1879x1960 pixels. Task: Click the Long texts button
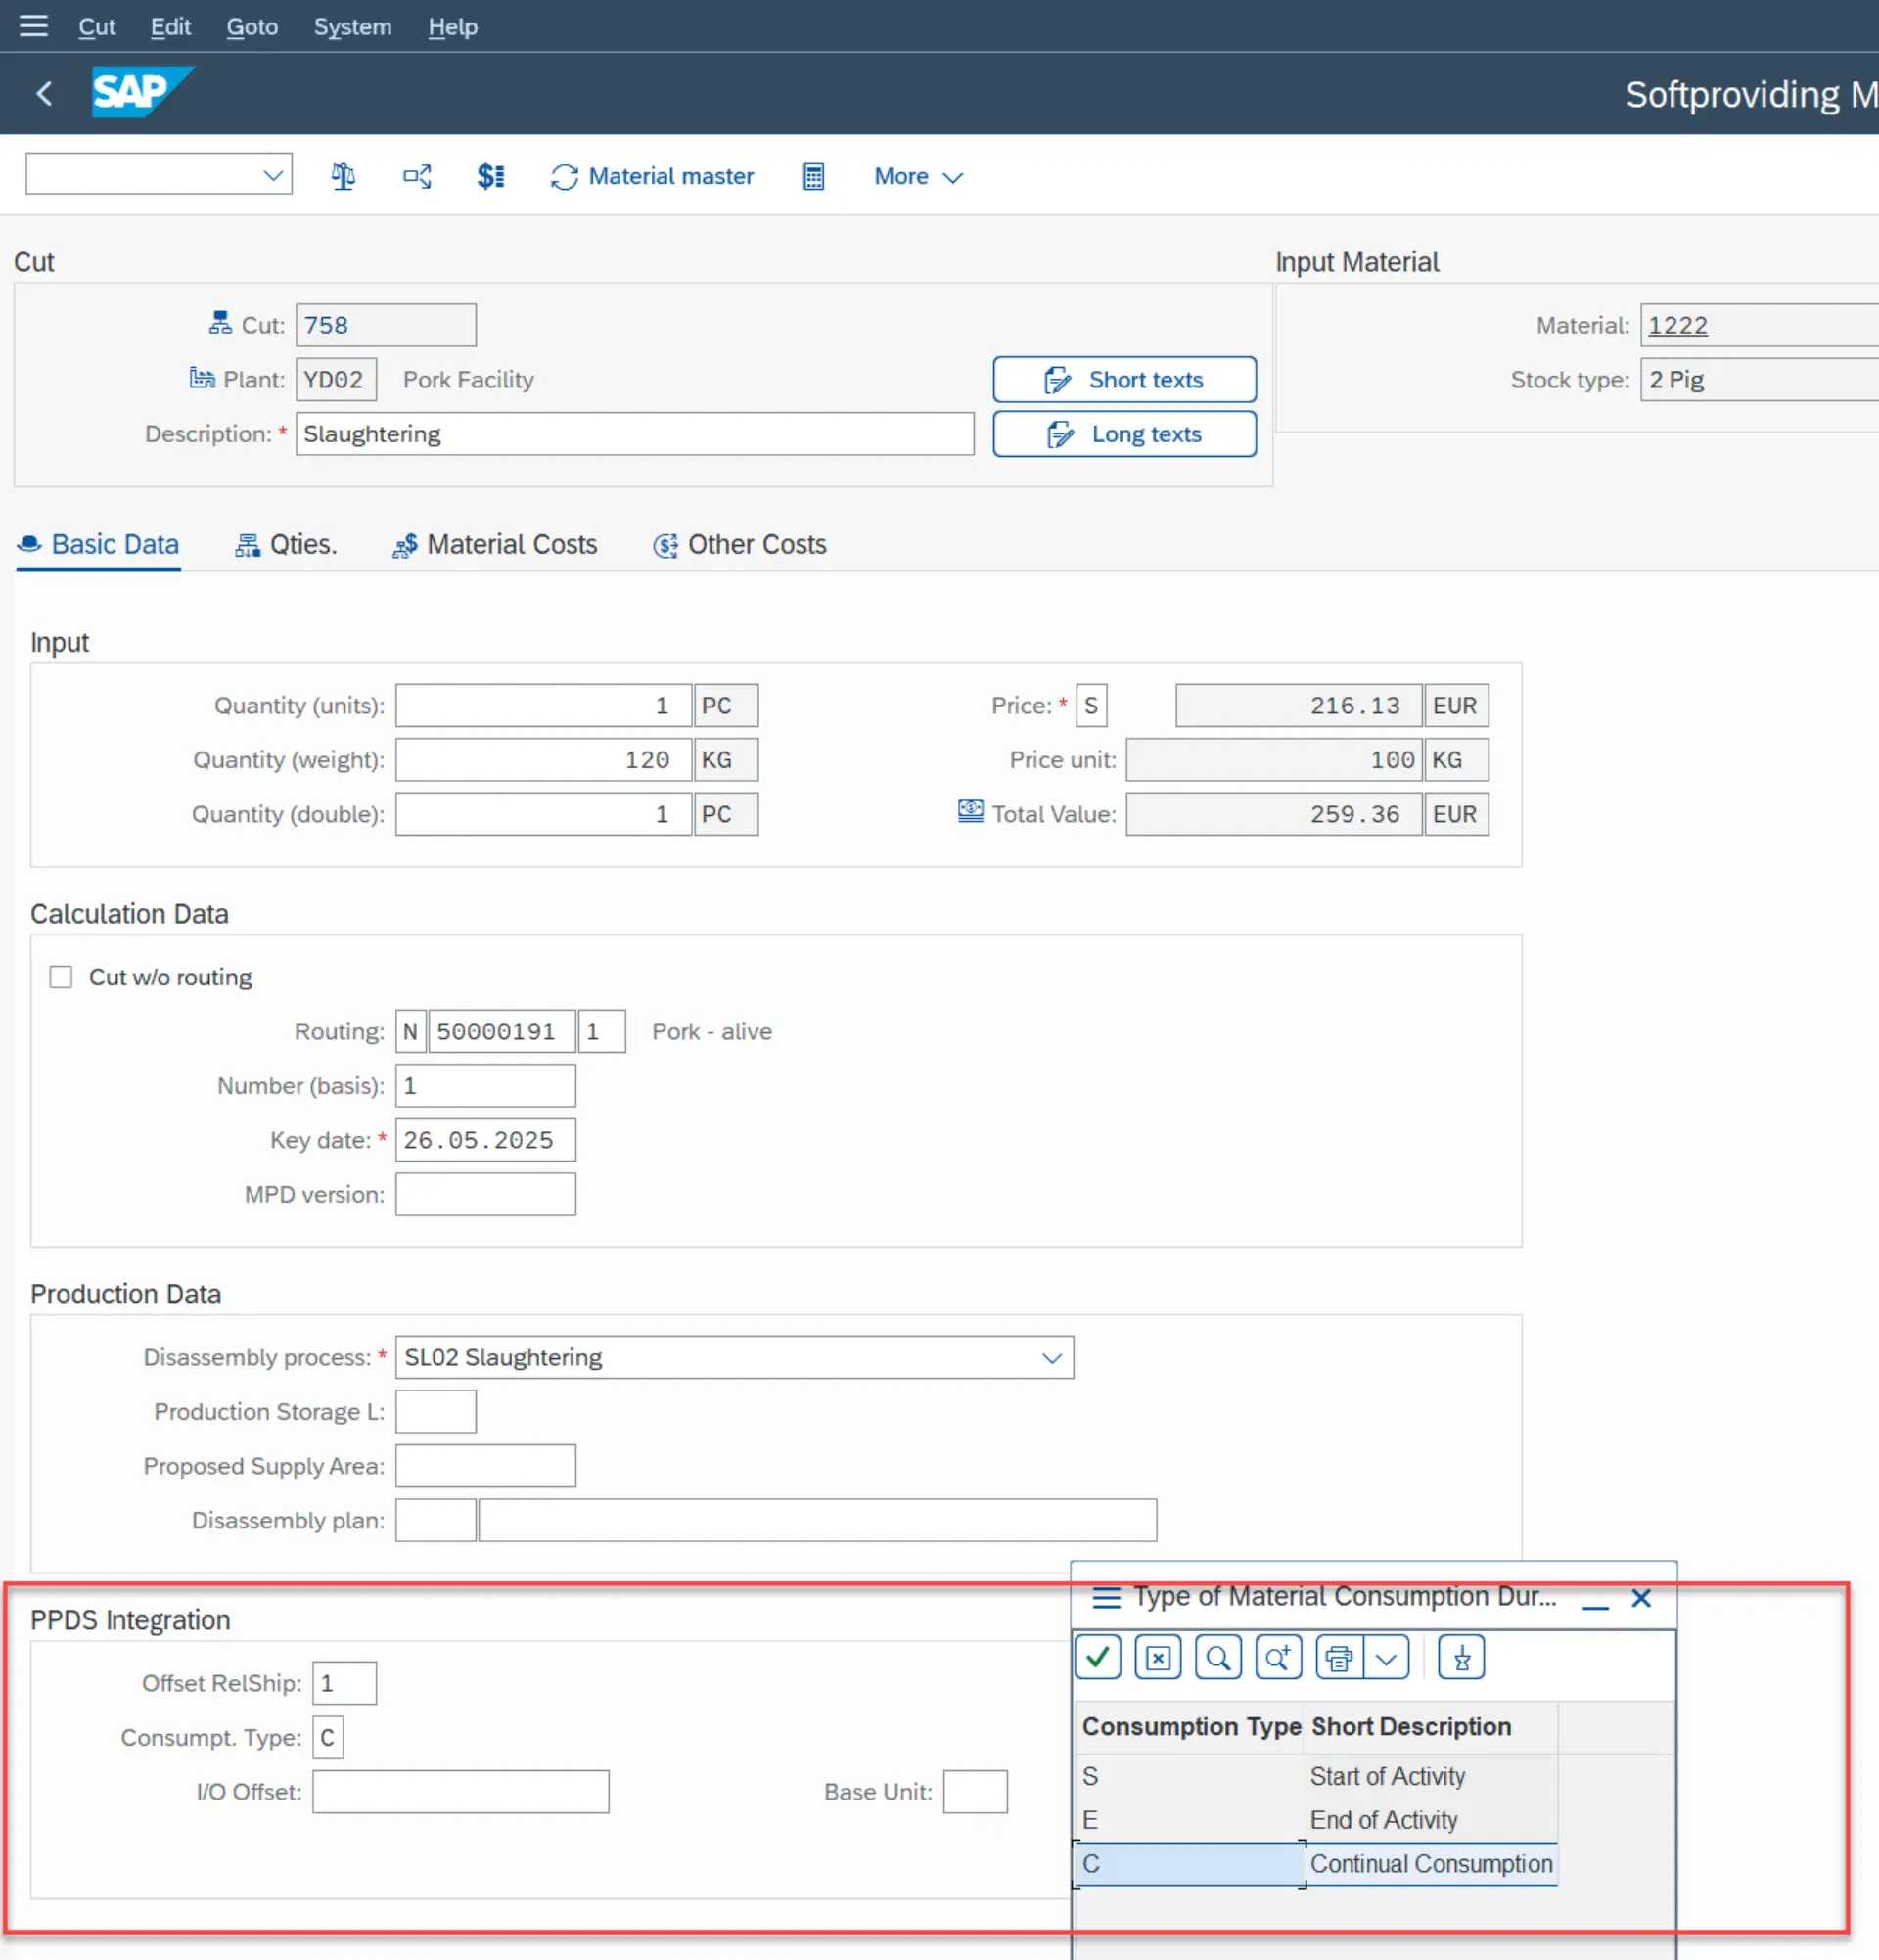(1124, 434)
